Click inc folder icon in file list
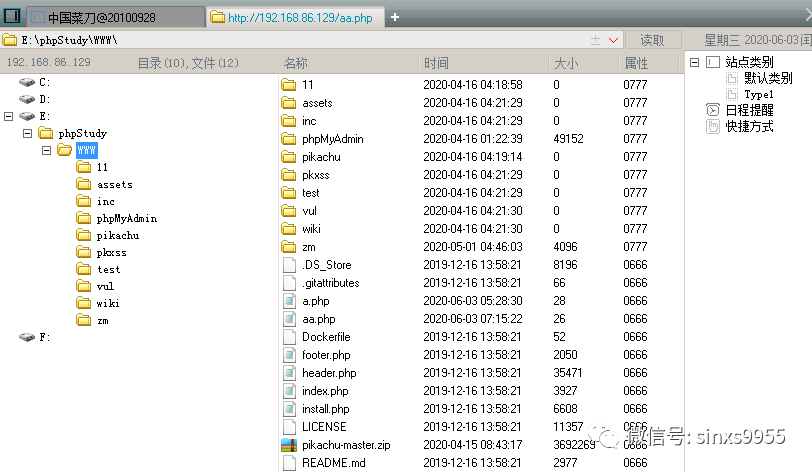This screenshot has width=812, height=472. point(289,121)
